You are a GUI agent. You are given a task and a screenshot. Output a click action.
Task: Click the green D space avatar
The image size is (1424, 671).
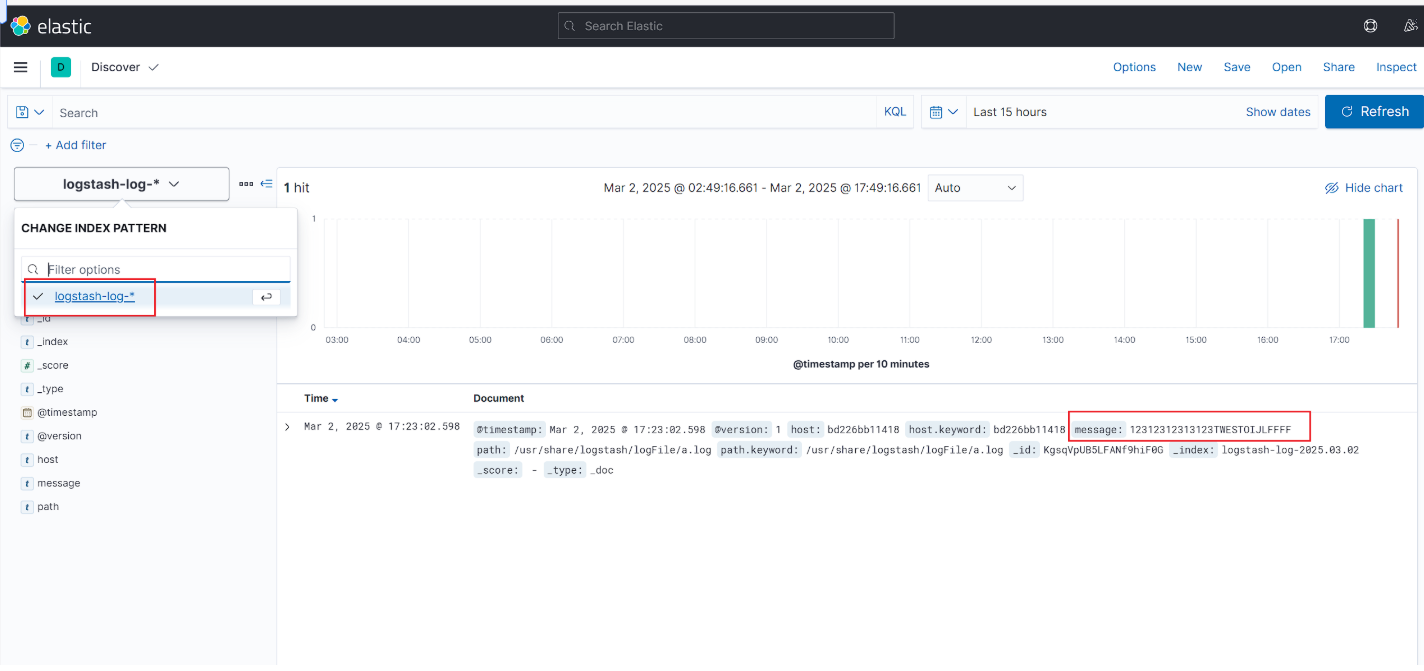click(61, 67)
